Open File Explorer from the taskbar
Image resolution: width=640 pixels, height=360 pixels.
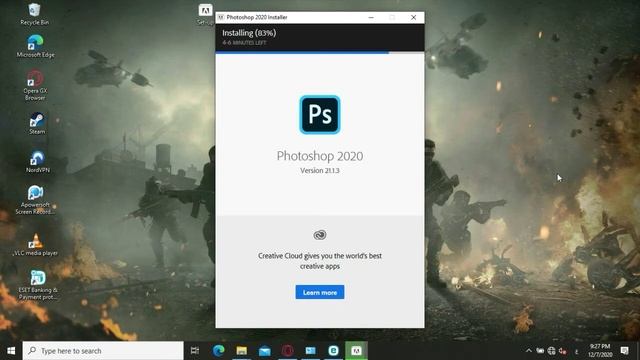(242, 351)
